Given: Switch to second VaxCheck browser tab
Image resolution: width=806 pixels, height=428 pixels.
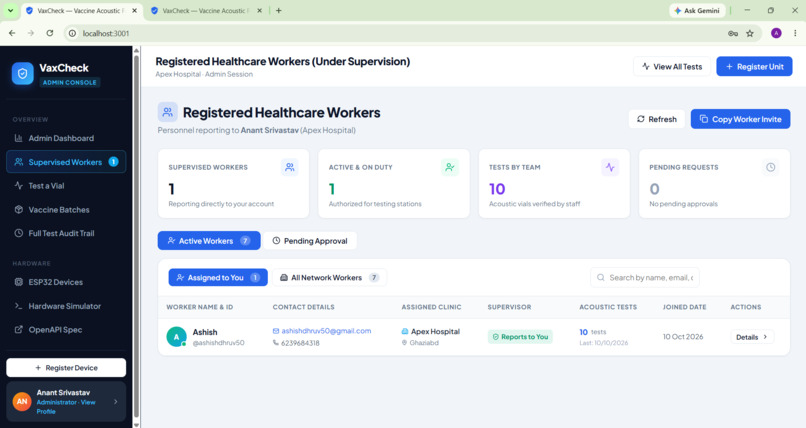Looking at the screenshot, I should click(207, 10).
